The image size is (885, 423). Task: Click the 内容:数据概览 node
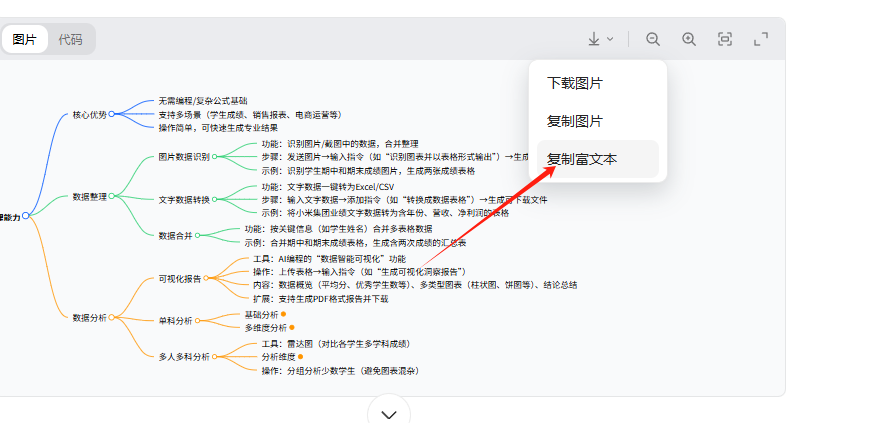click(415, 285)
